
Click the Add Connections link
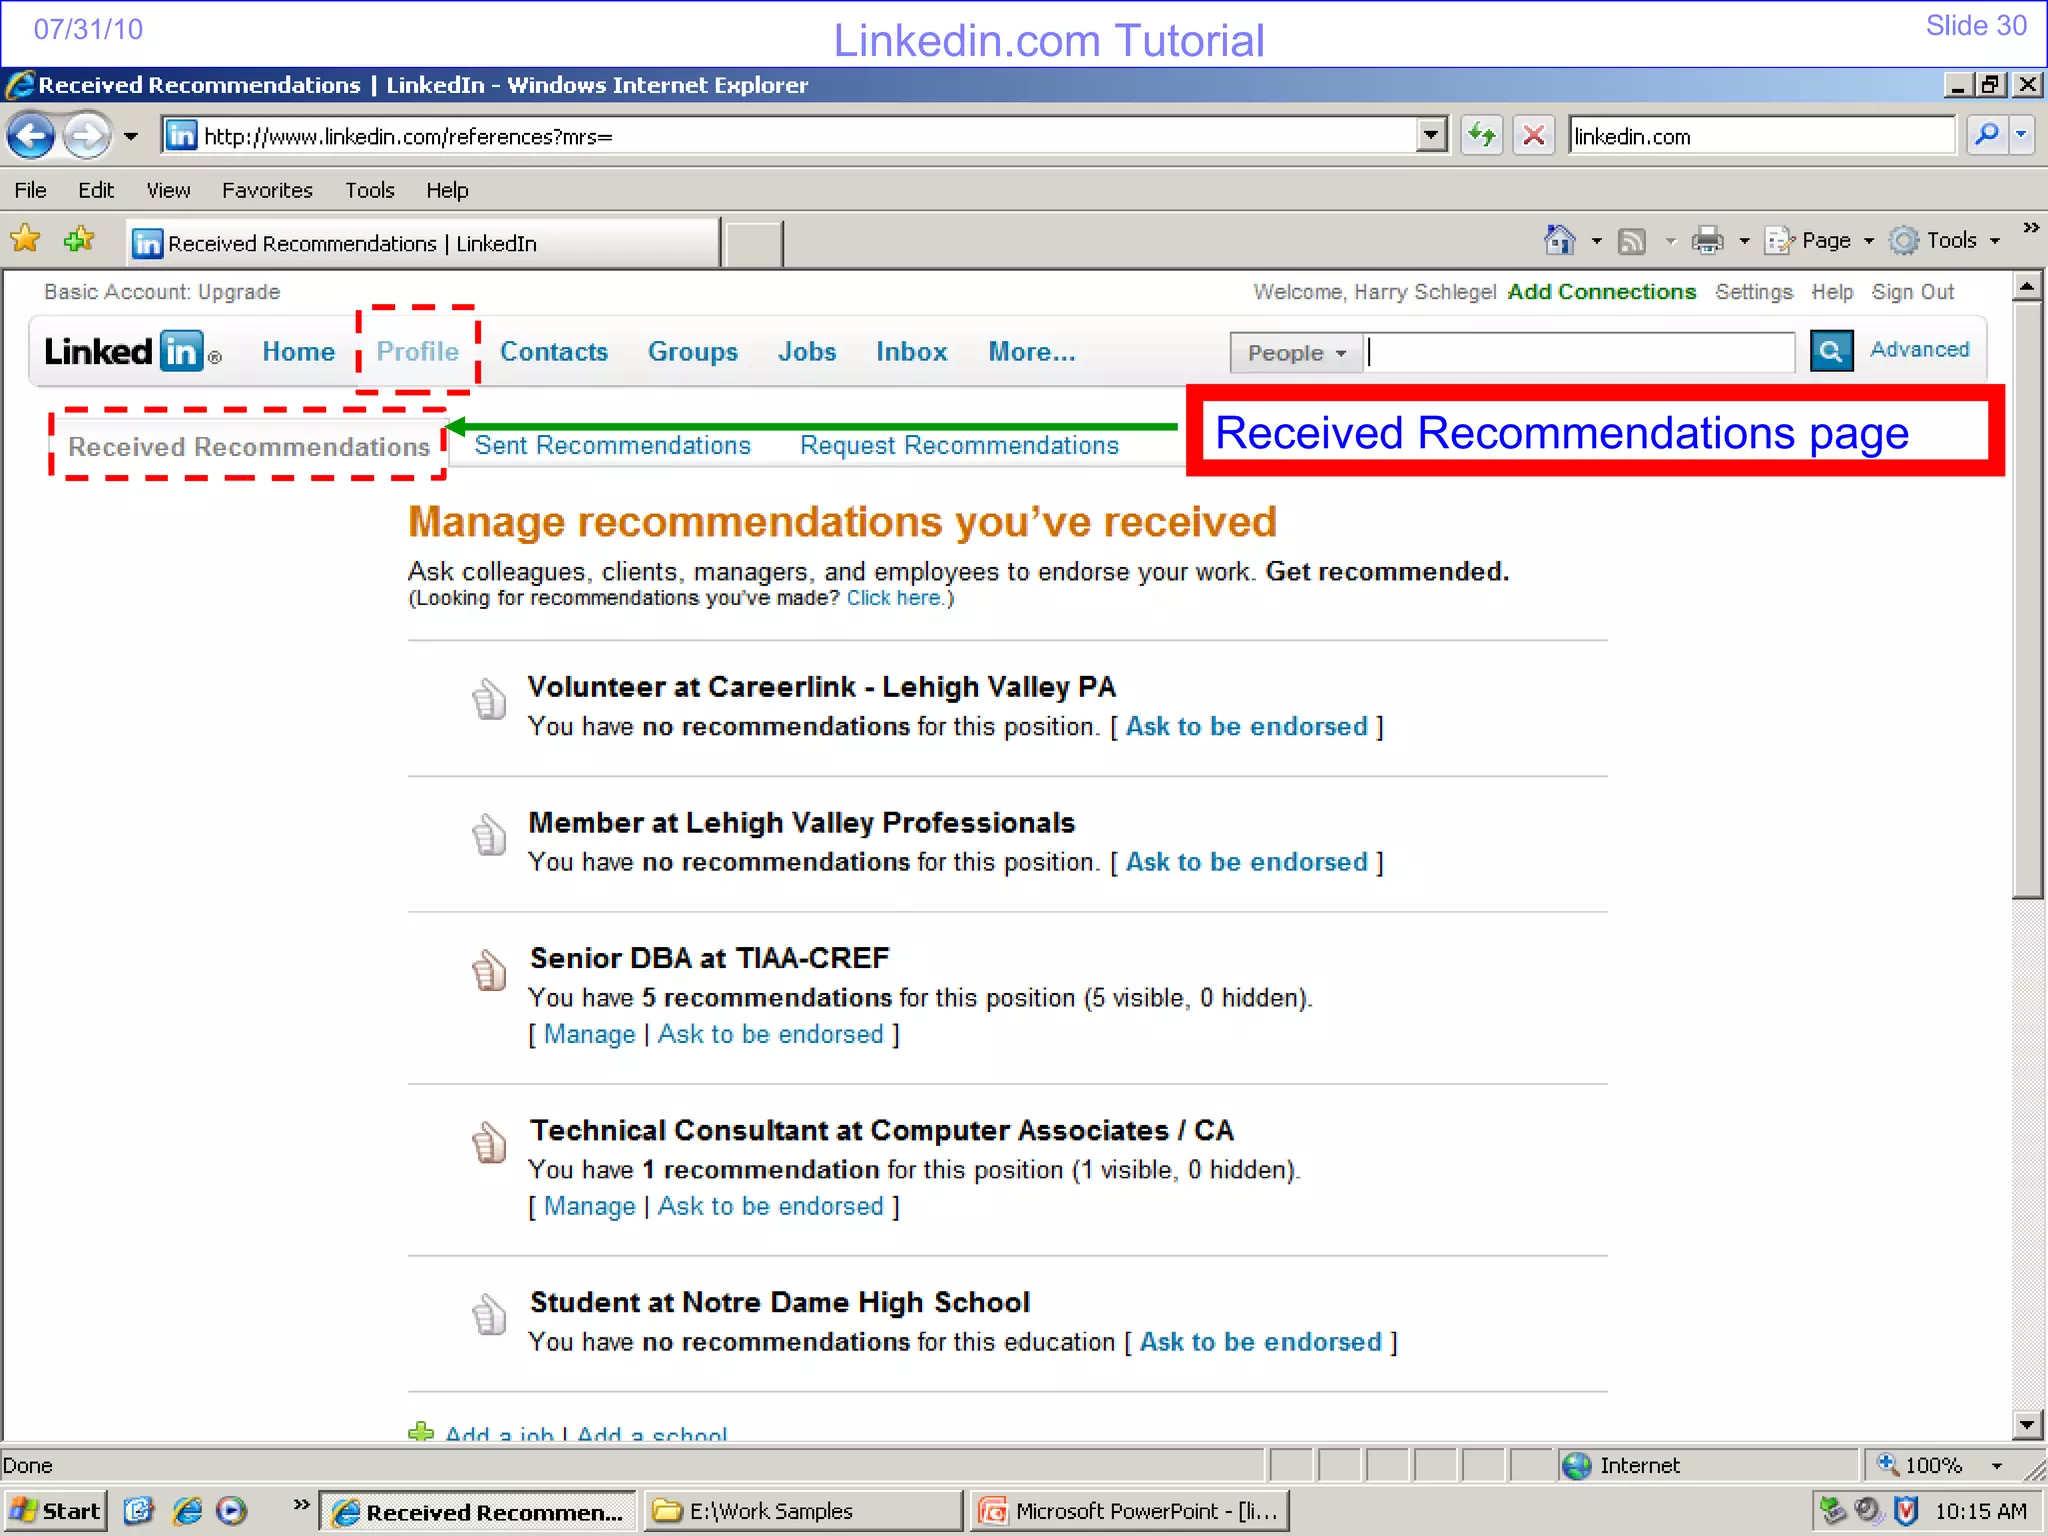tap(1602, 292)
